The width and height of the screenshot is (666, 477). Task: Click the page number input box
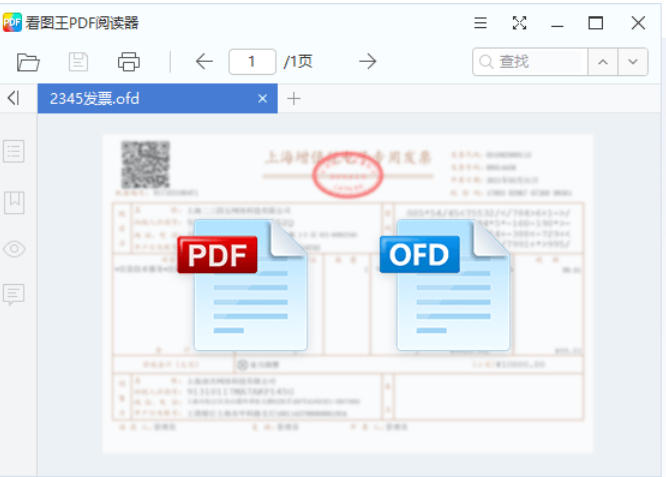pos(252,62)
